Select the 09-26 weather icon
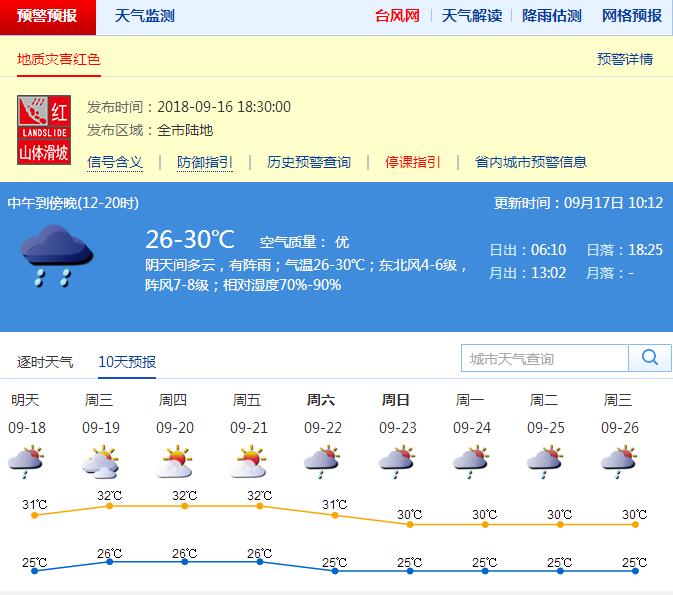The width and height of the screenshot is (673, 595). (x=618, y=462)
